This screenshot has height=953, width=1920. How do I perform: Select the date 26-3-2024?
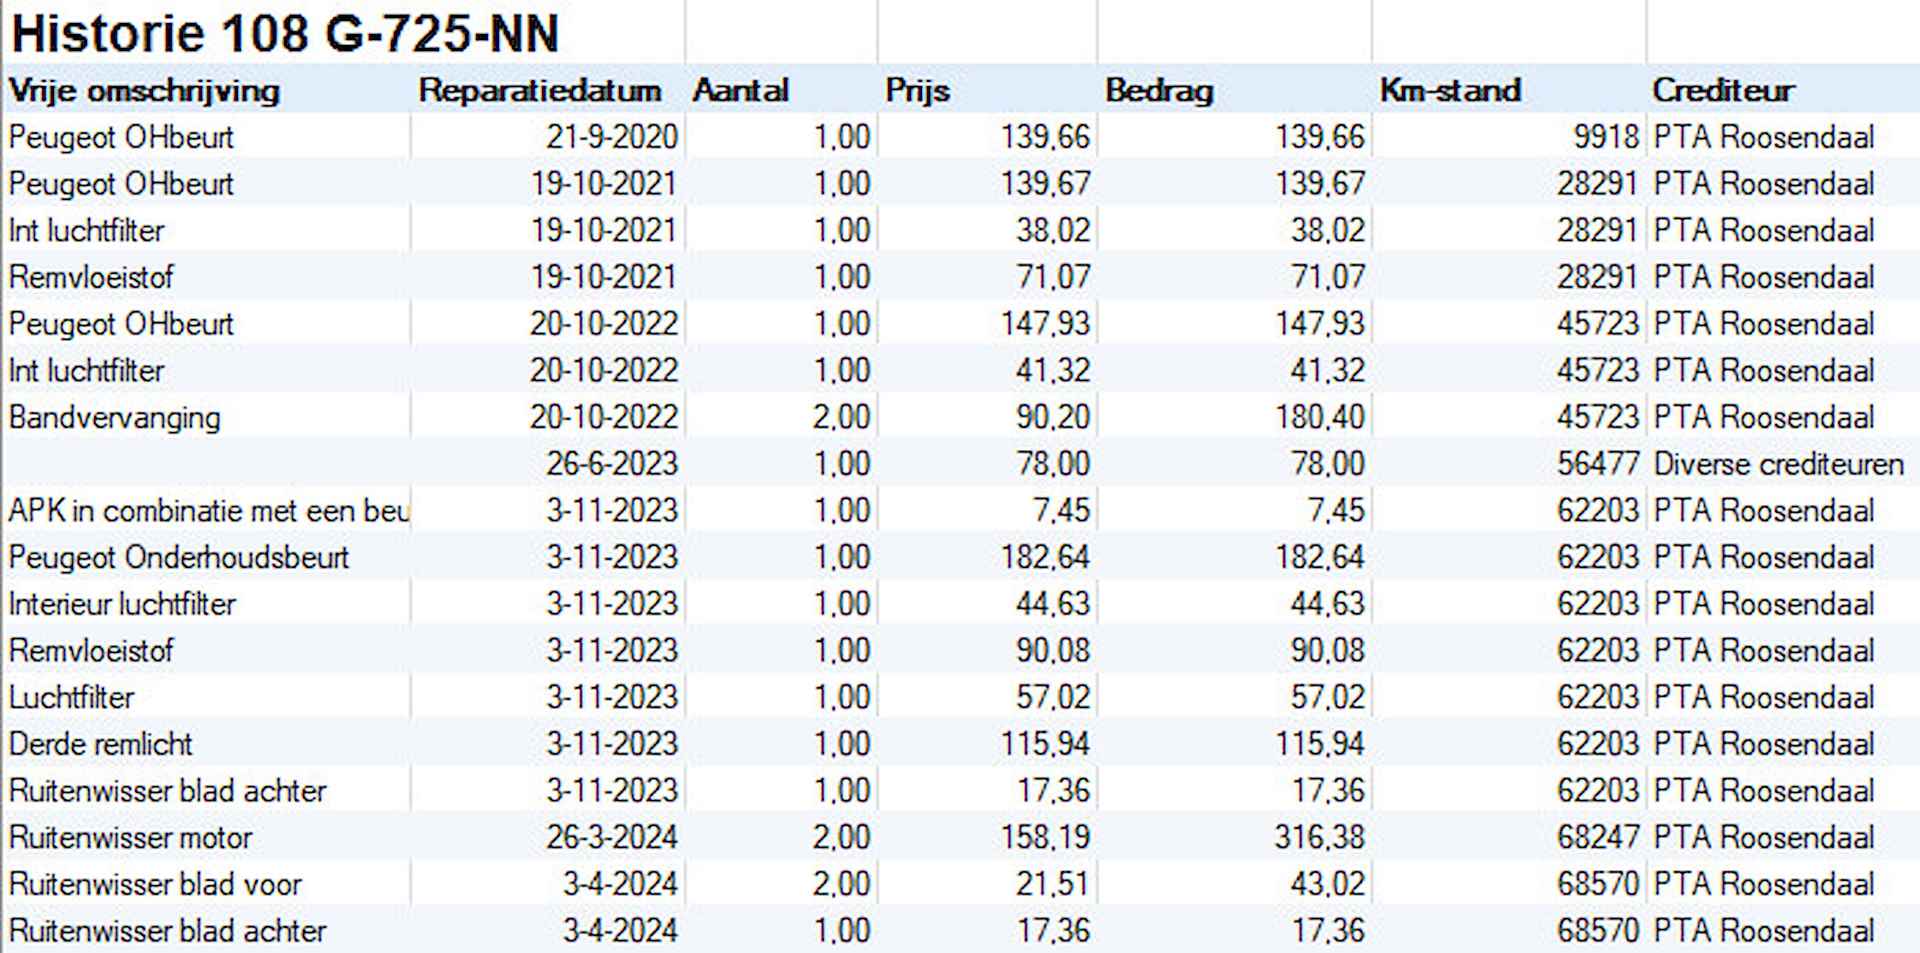[612, 837]
